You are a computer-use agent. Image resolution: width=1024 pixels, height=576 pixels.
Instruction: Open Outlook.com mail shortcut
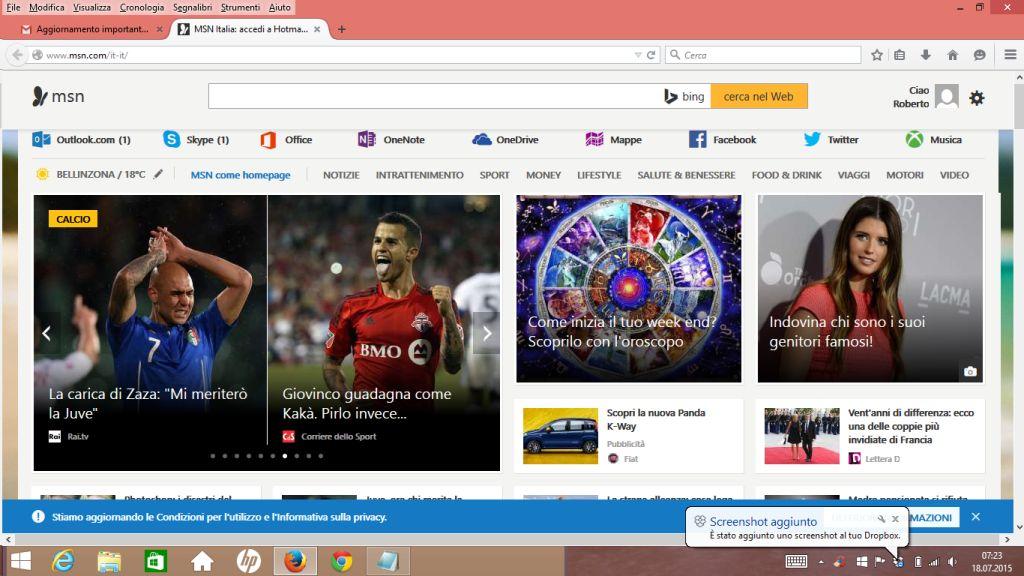82,140
